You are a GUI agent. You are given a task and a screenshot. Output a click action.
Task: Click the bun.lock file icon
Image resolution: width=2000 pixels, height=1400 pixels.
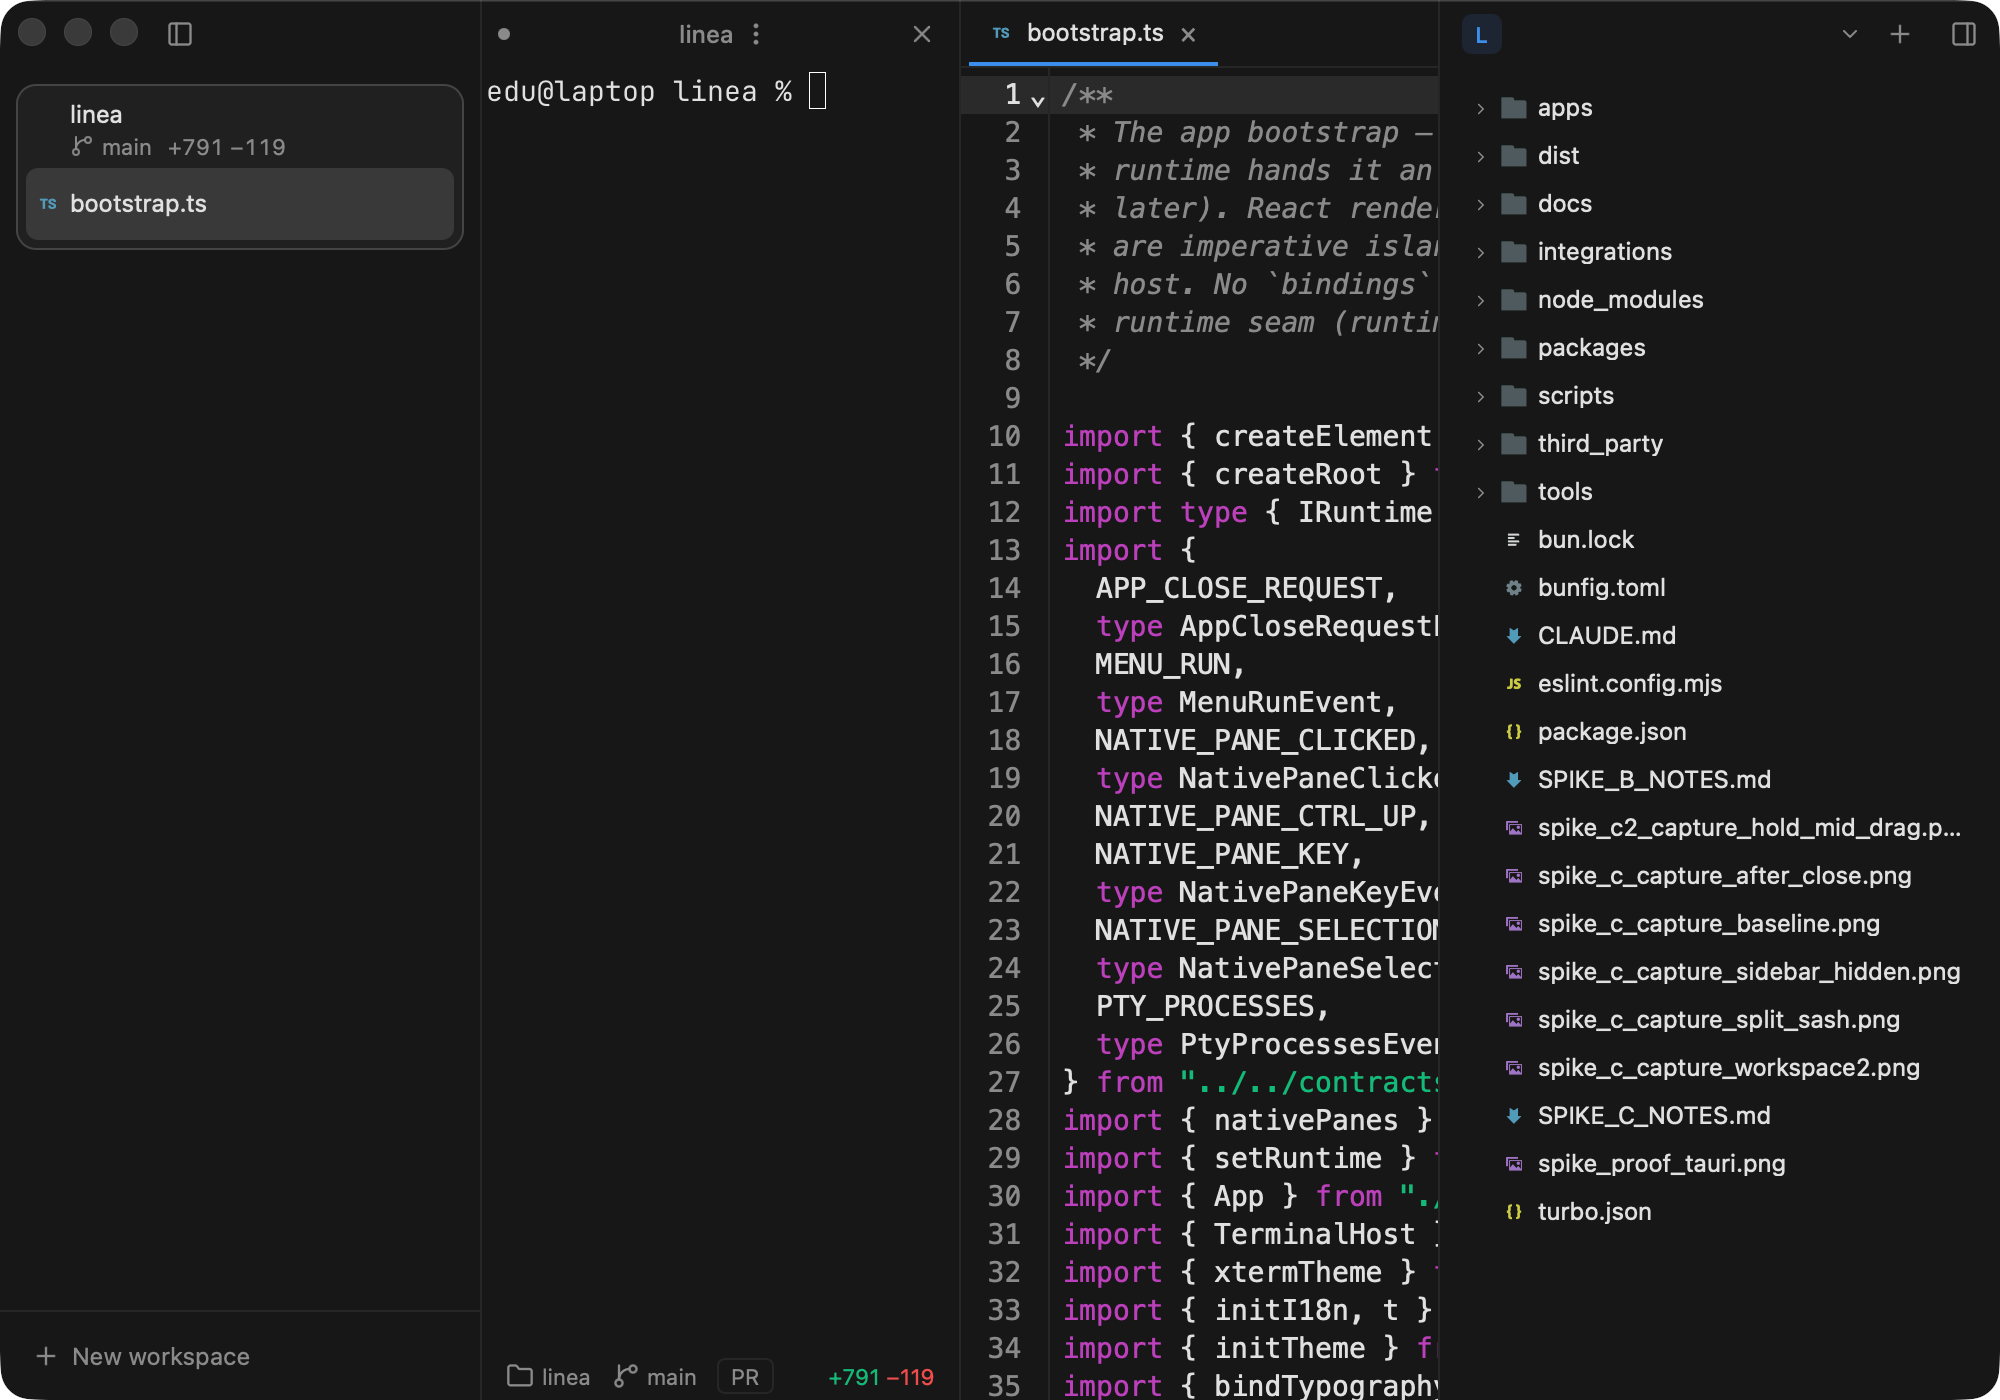(x=1514, y=540)
